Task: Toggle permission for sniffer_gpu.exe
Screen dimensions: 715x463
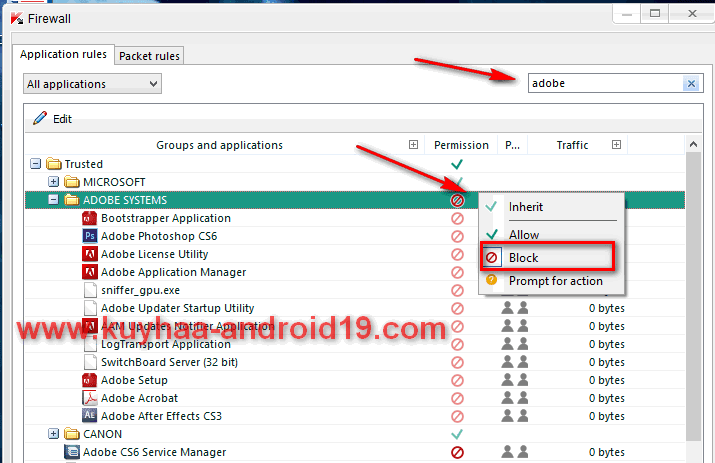Action: pyautogui.click(x=457, y=291)
